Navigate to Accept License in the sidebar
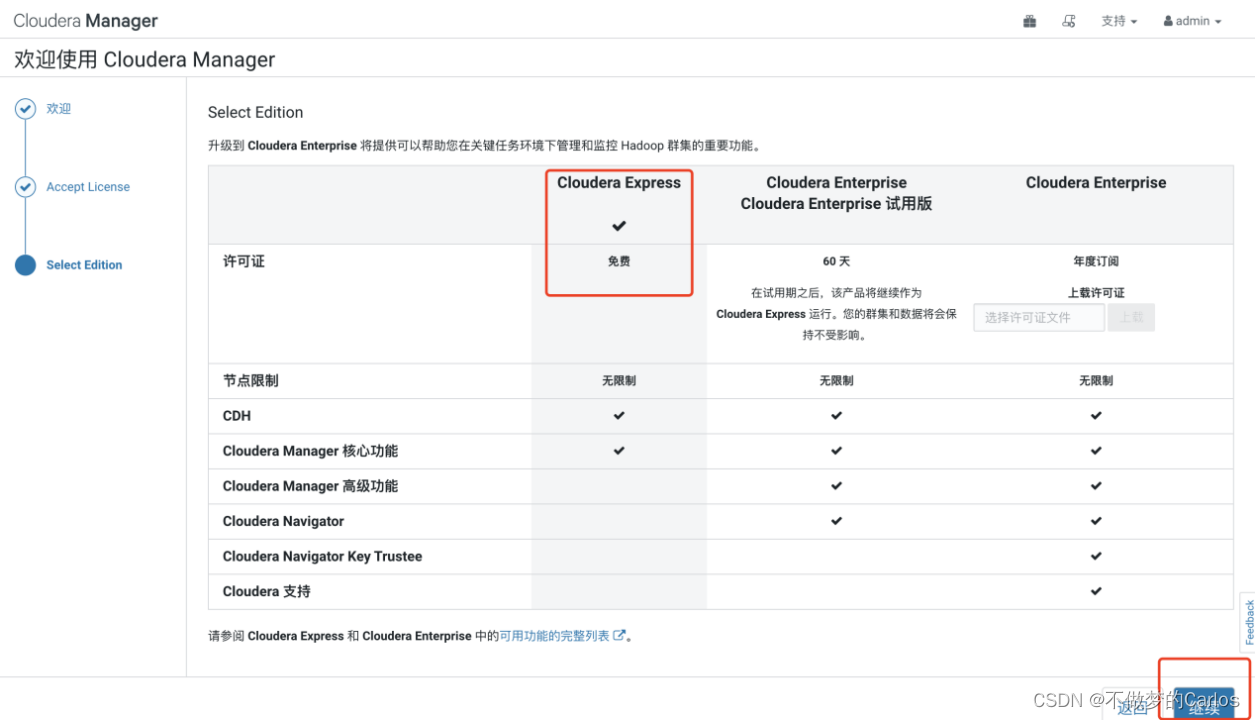Image resolution: width=1255 pixels, height=720 pixels. [x=87, y=186]
